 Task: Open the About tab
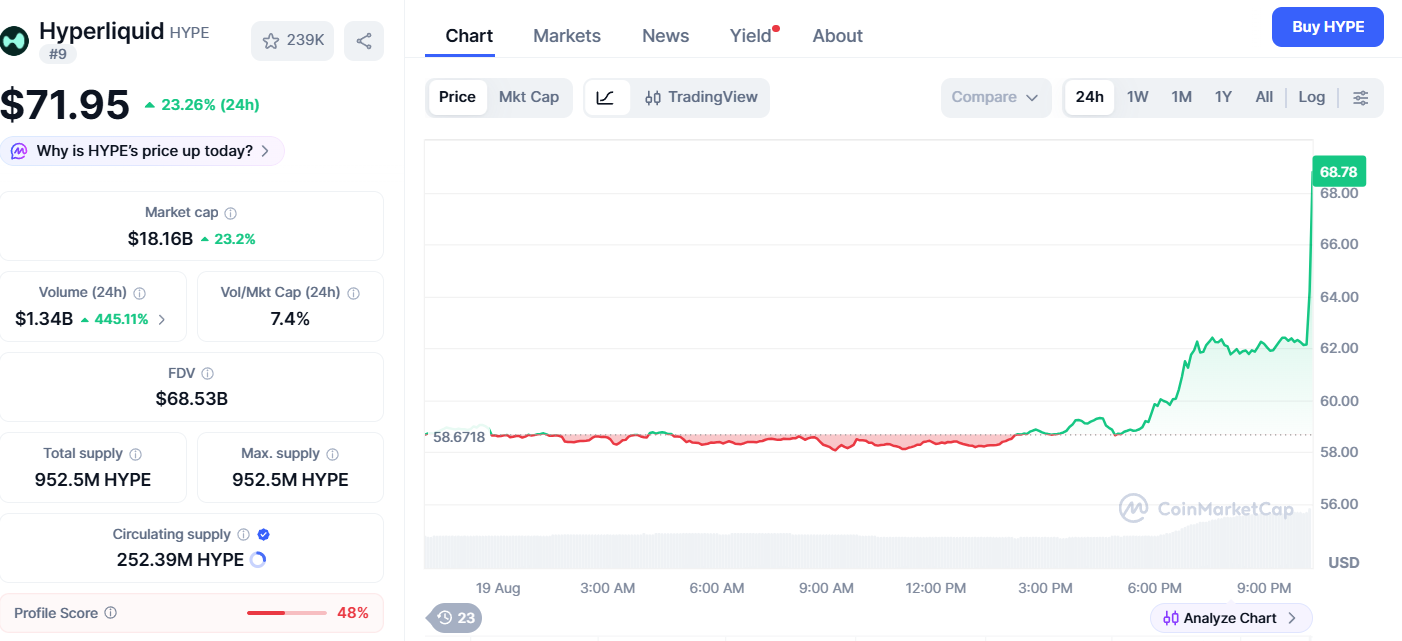click(837, 36)
